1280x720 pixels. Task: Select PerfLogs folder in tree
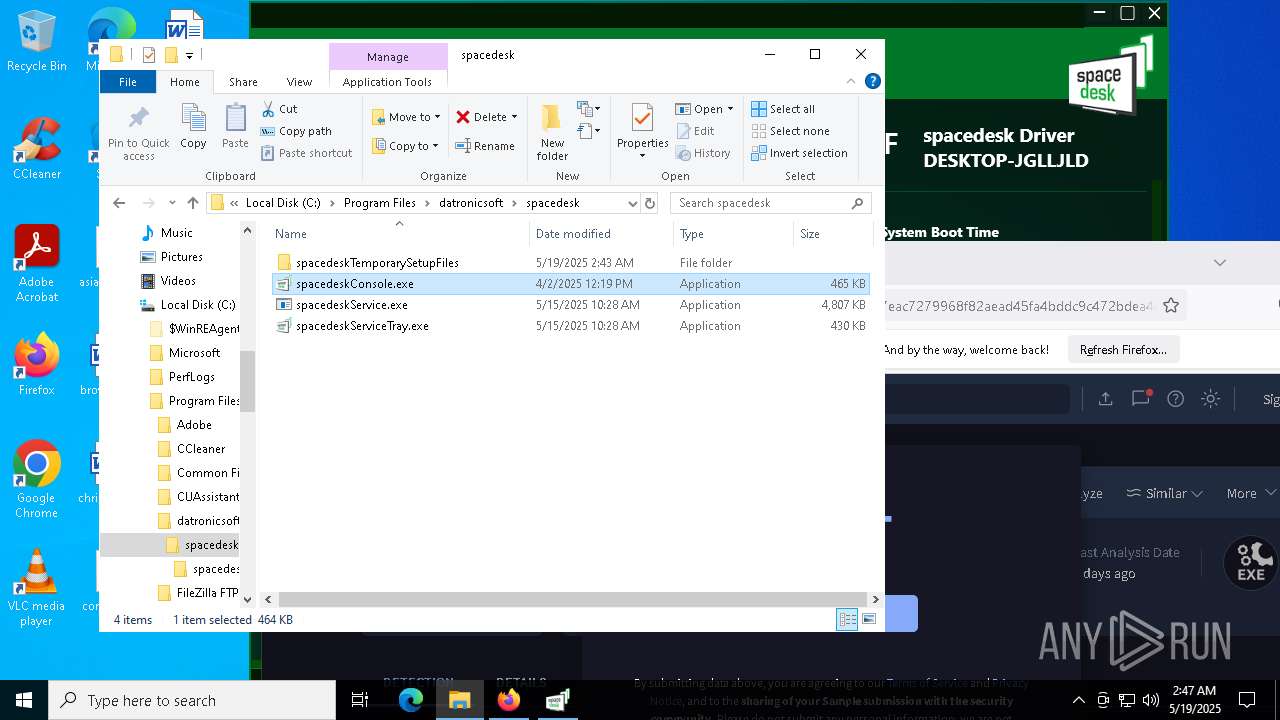point(191,377)
